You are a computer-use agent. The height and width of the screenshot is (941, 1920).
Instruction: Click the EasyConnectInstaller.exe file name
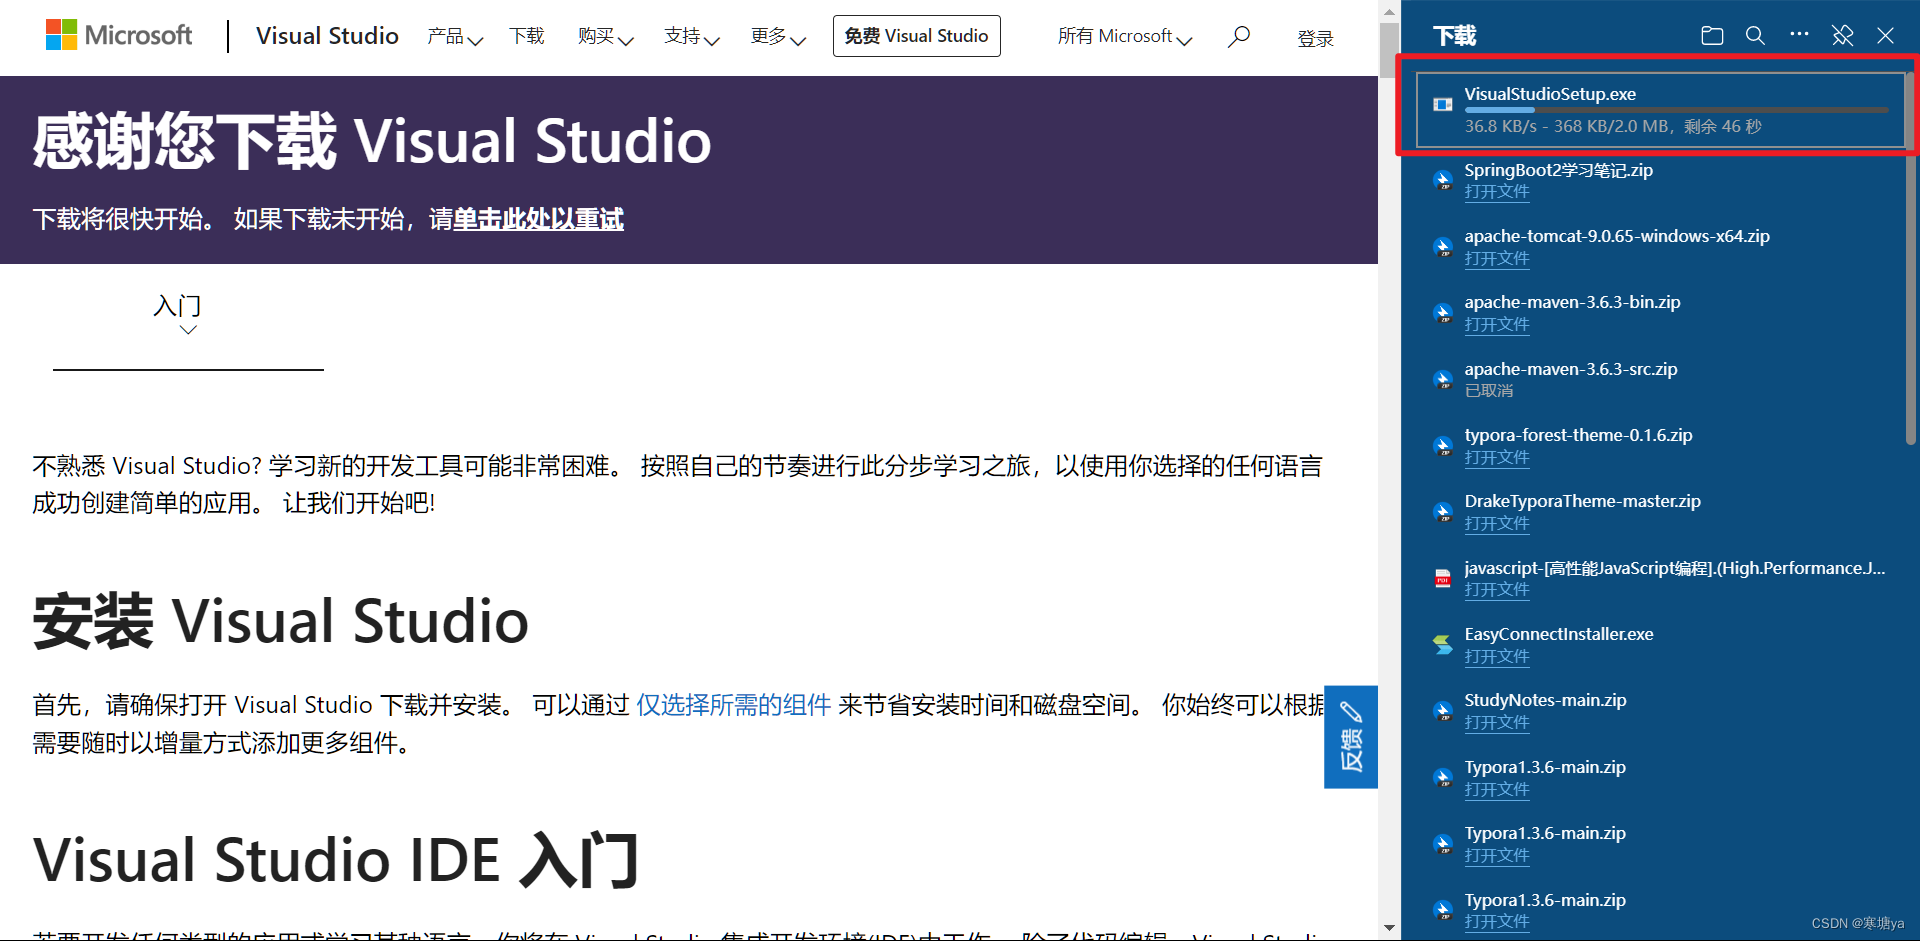[1559, 634]
